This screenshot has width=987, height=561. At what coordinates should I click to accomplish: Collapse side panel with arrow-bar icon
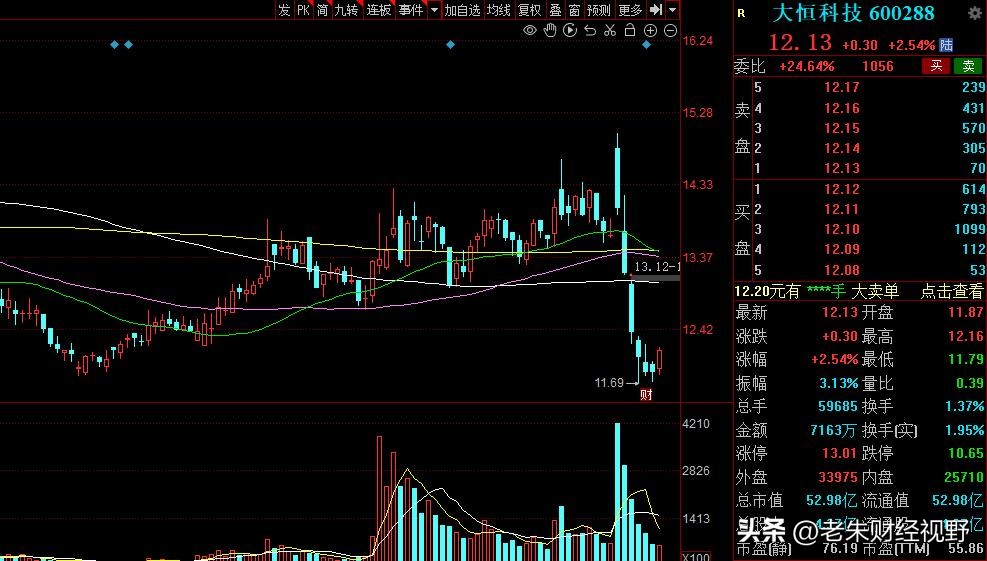point(656,9)
